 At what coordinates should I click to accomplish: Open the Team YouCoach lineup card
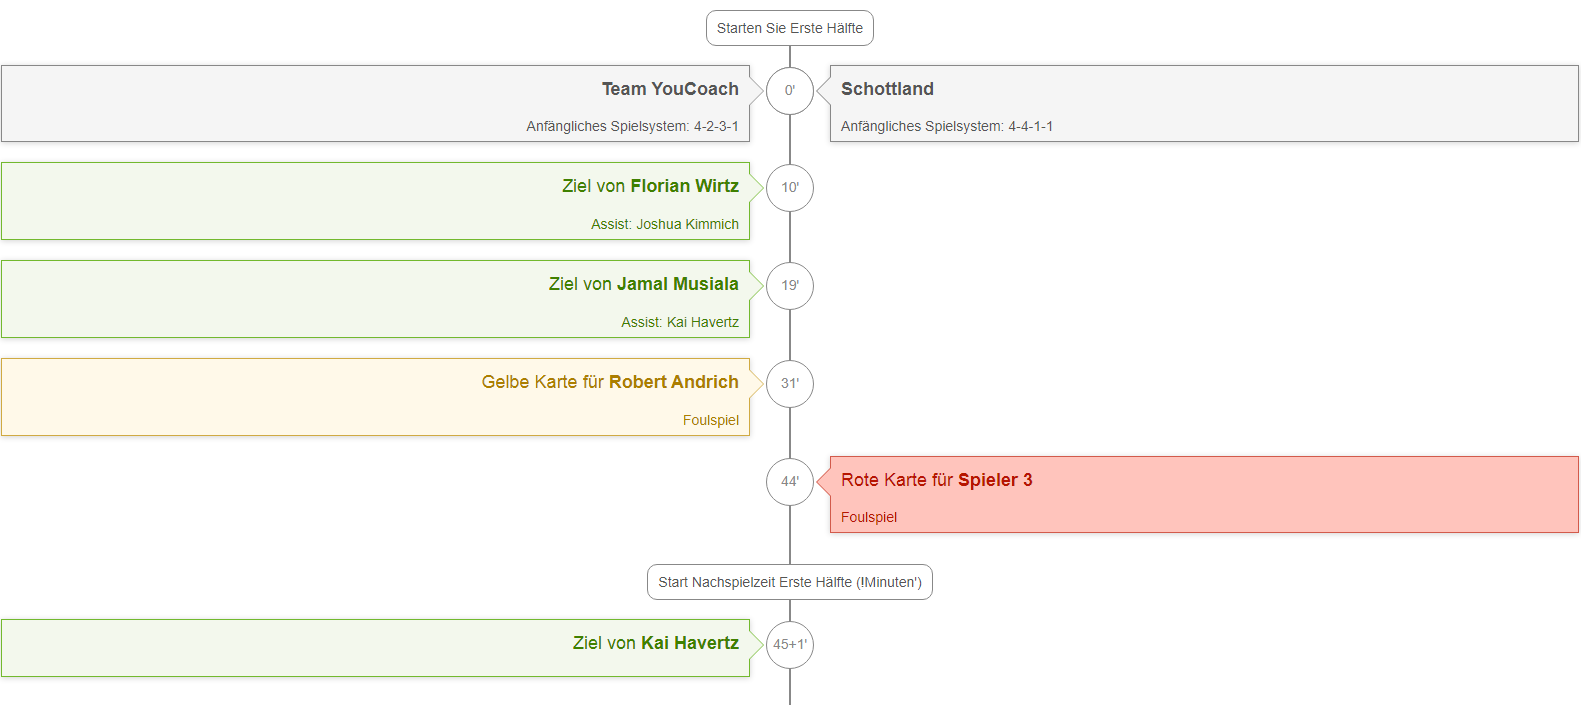point(375,103)
